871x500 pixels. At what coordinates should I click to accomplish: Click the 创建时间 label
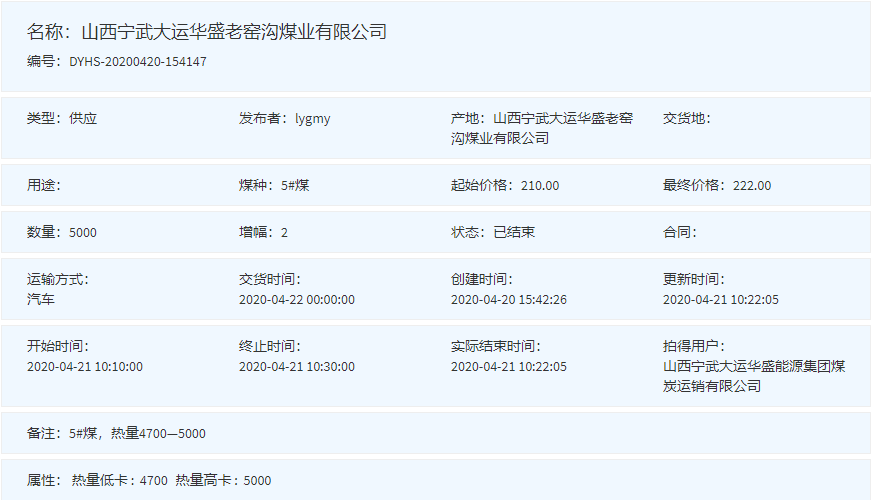[482, 279]
